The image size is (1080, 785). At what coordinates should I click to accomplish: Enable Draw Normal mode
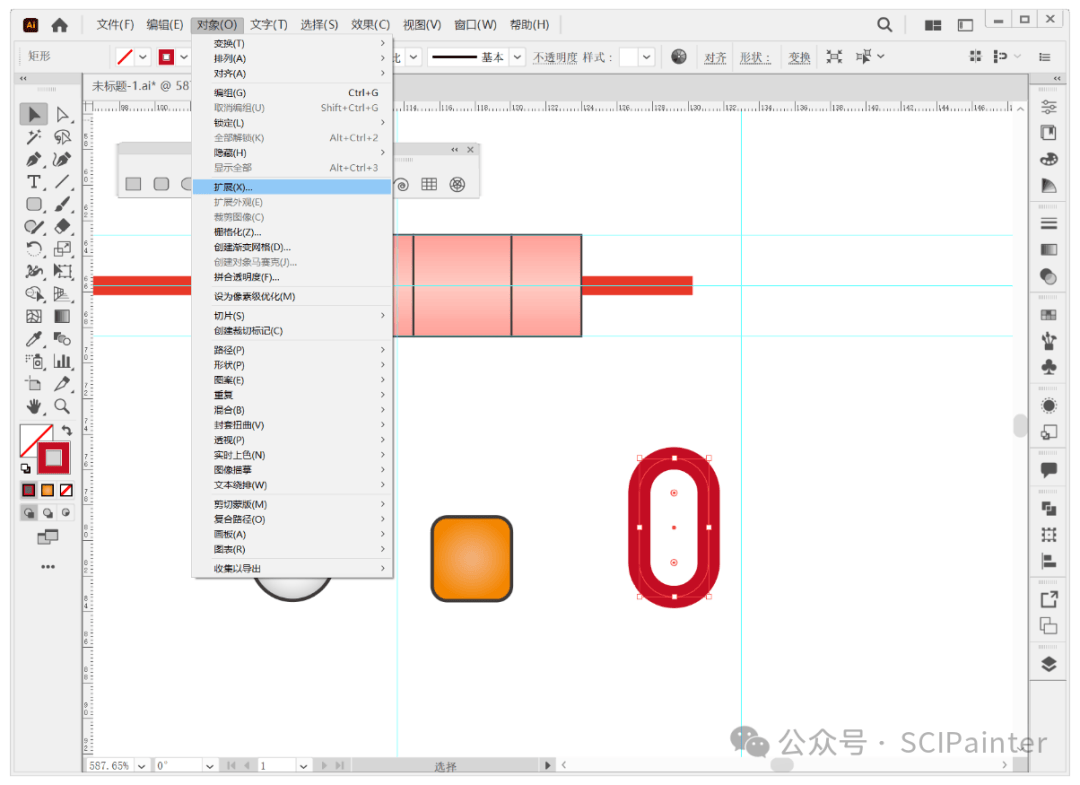click(x=29, y=513)
